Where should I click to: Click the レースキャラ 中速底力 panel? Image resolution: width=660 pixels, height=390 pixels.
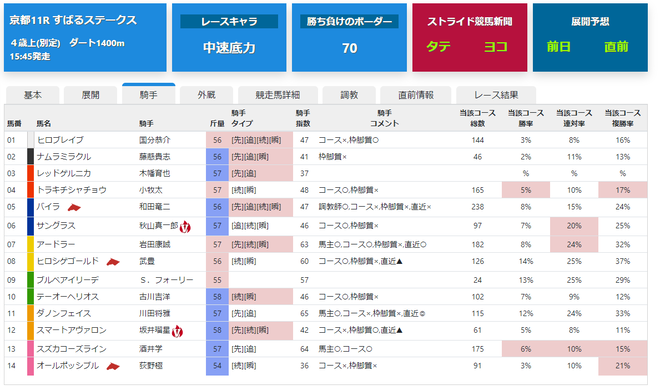(229, 37)
